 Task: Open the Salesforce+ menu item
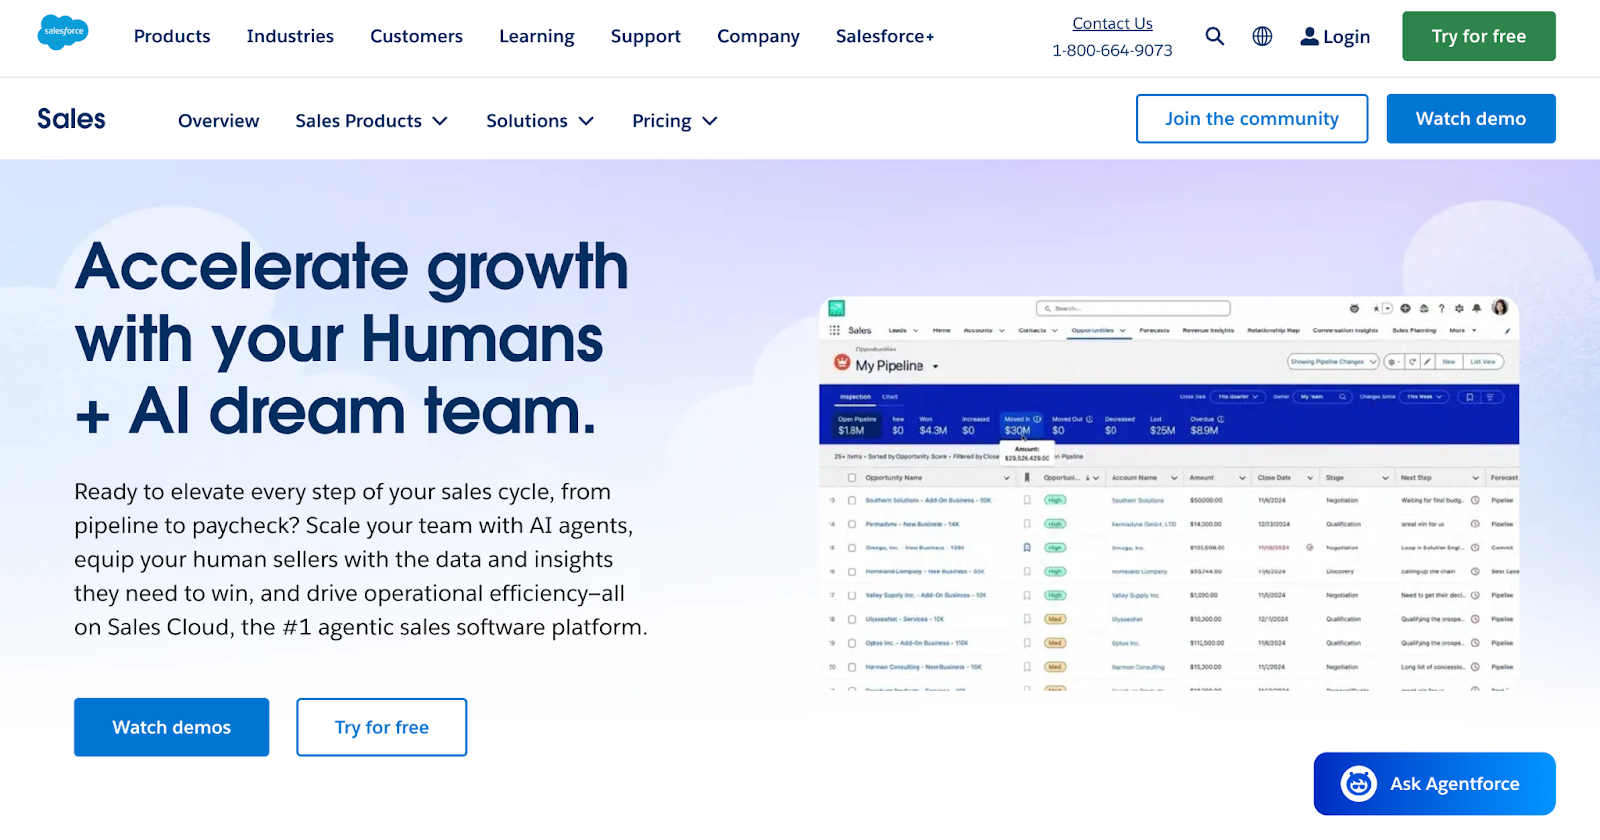pos(885,36)
